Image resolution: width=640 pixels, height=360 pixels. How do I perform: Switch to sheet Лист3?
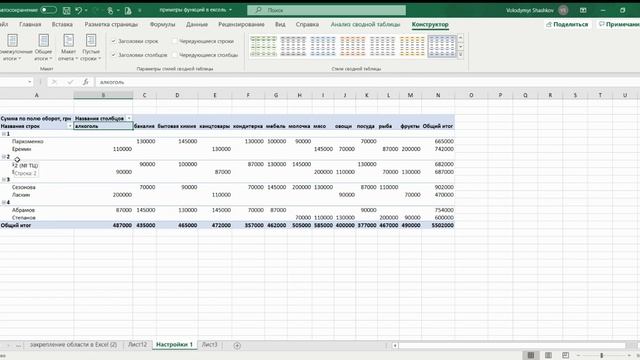tap(209, 345)
